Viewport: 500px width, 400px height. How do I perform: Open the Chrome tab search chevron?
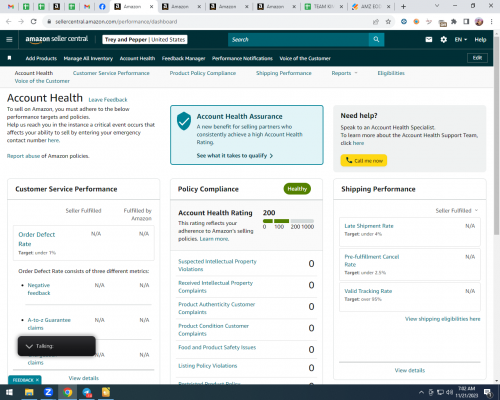(437, 6)
